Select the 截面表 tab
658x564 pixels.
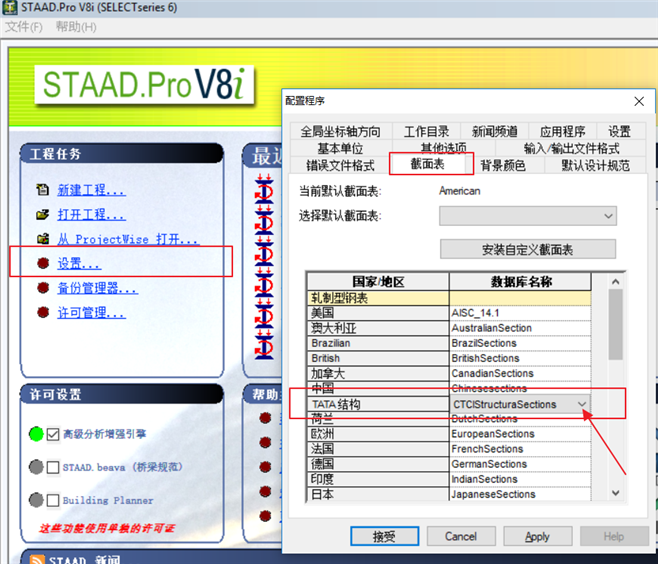tap(427, 164)
